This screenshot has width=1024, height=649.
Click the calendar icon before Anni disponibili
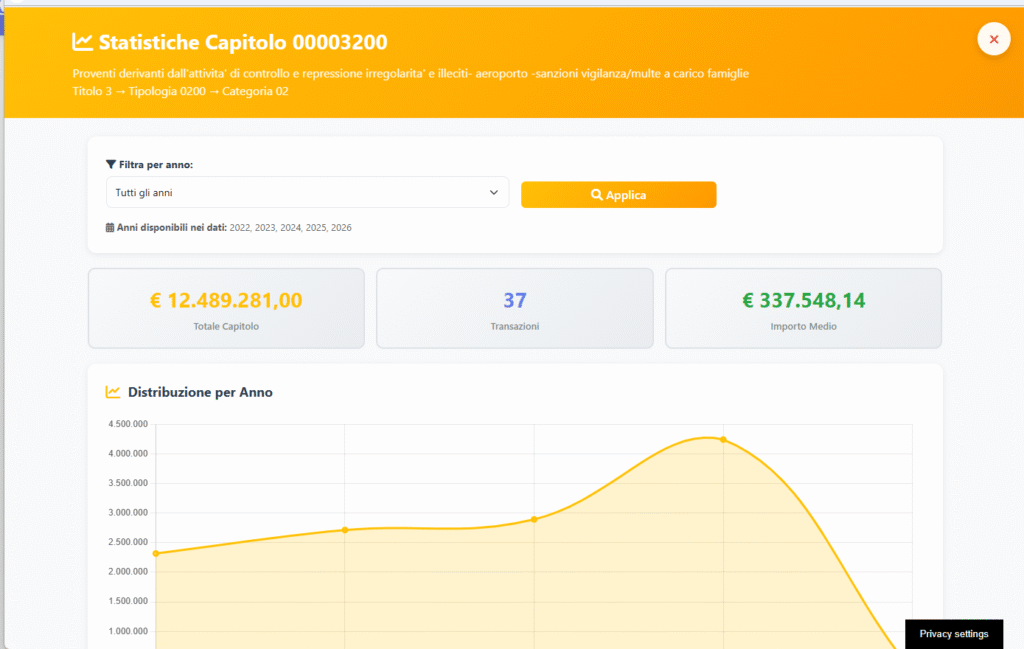tap(110, 228)
